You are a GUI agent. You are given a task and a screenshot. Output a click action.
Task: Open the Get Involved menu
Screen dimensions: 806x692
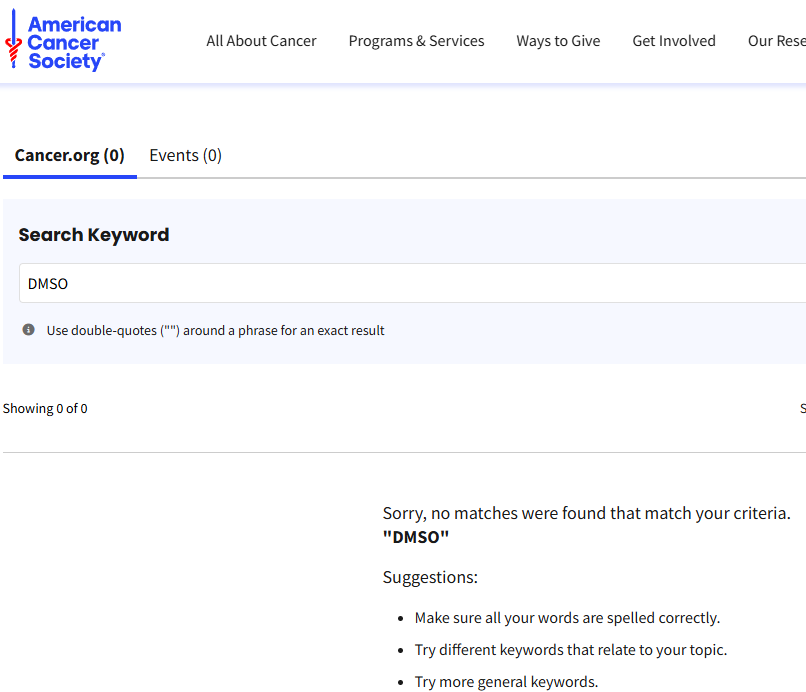click(674, 41)
